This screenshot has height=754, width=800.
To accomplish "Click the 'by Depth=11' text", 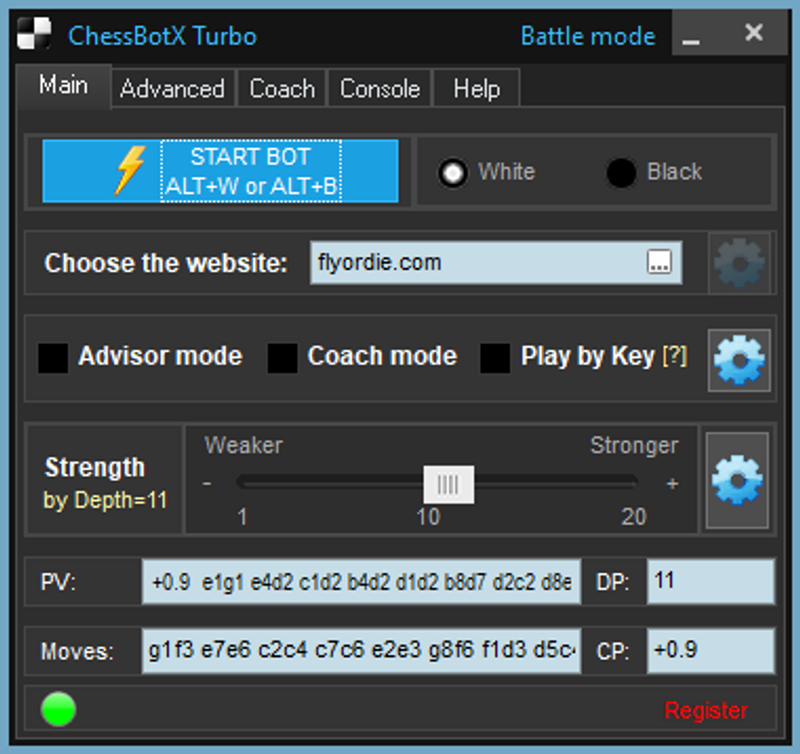I will point(106,500).
